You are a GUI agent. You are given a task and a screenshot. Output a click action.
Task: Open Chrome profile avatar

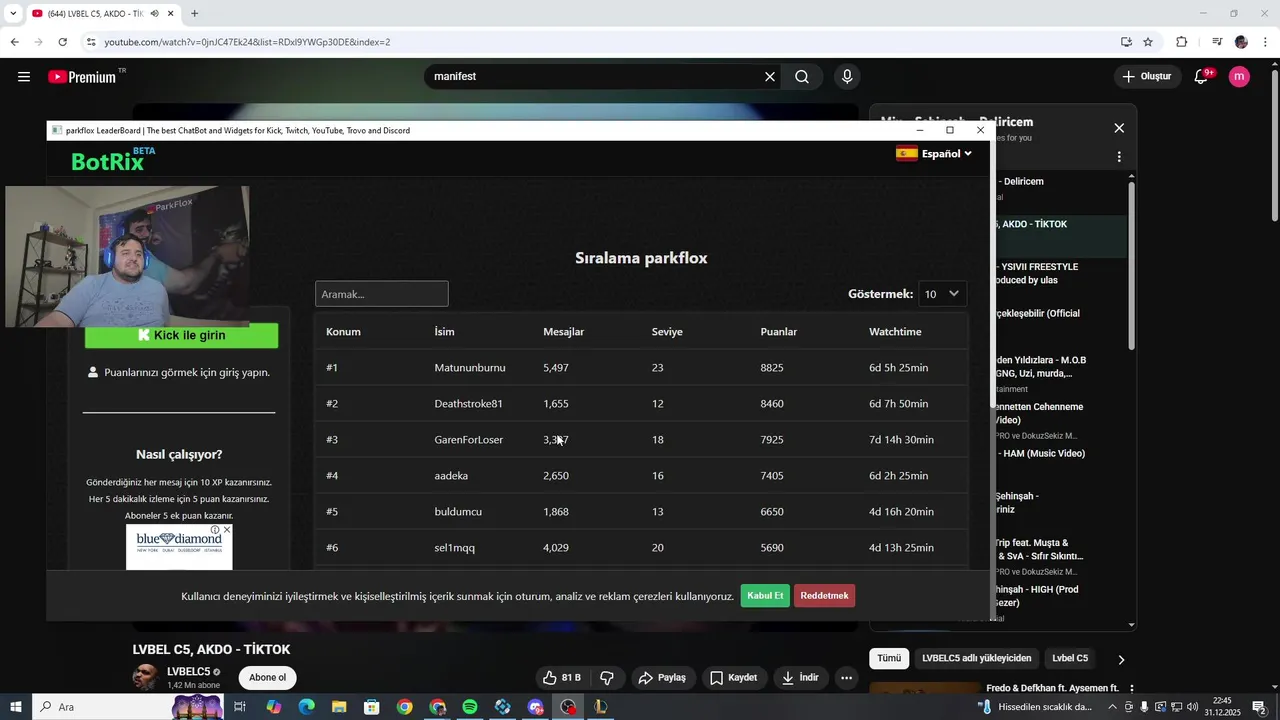(1241, 42)
